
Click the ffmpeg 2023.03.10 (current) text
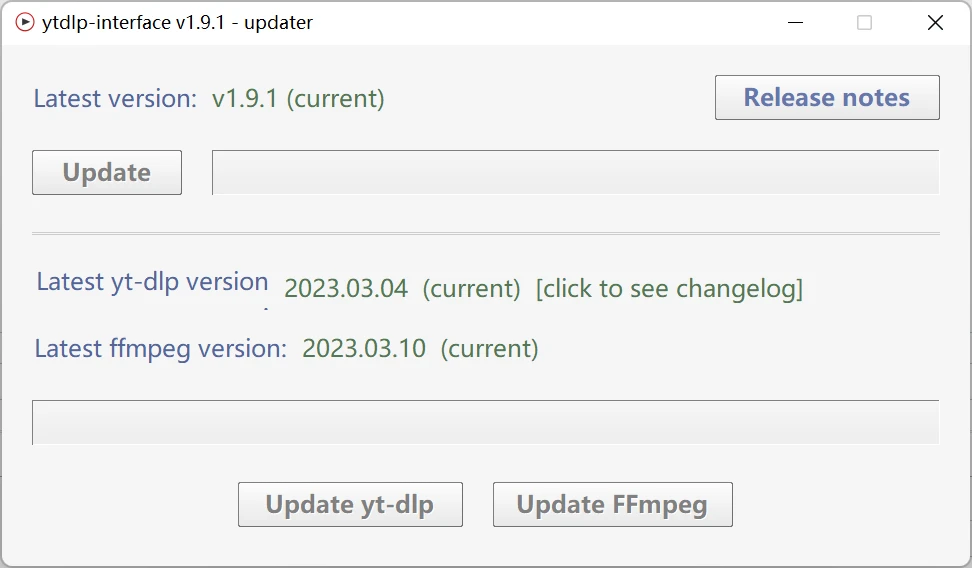pos(420,349)
